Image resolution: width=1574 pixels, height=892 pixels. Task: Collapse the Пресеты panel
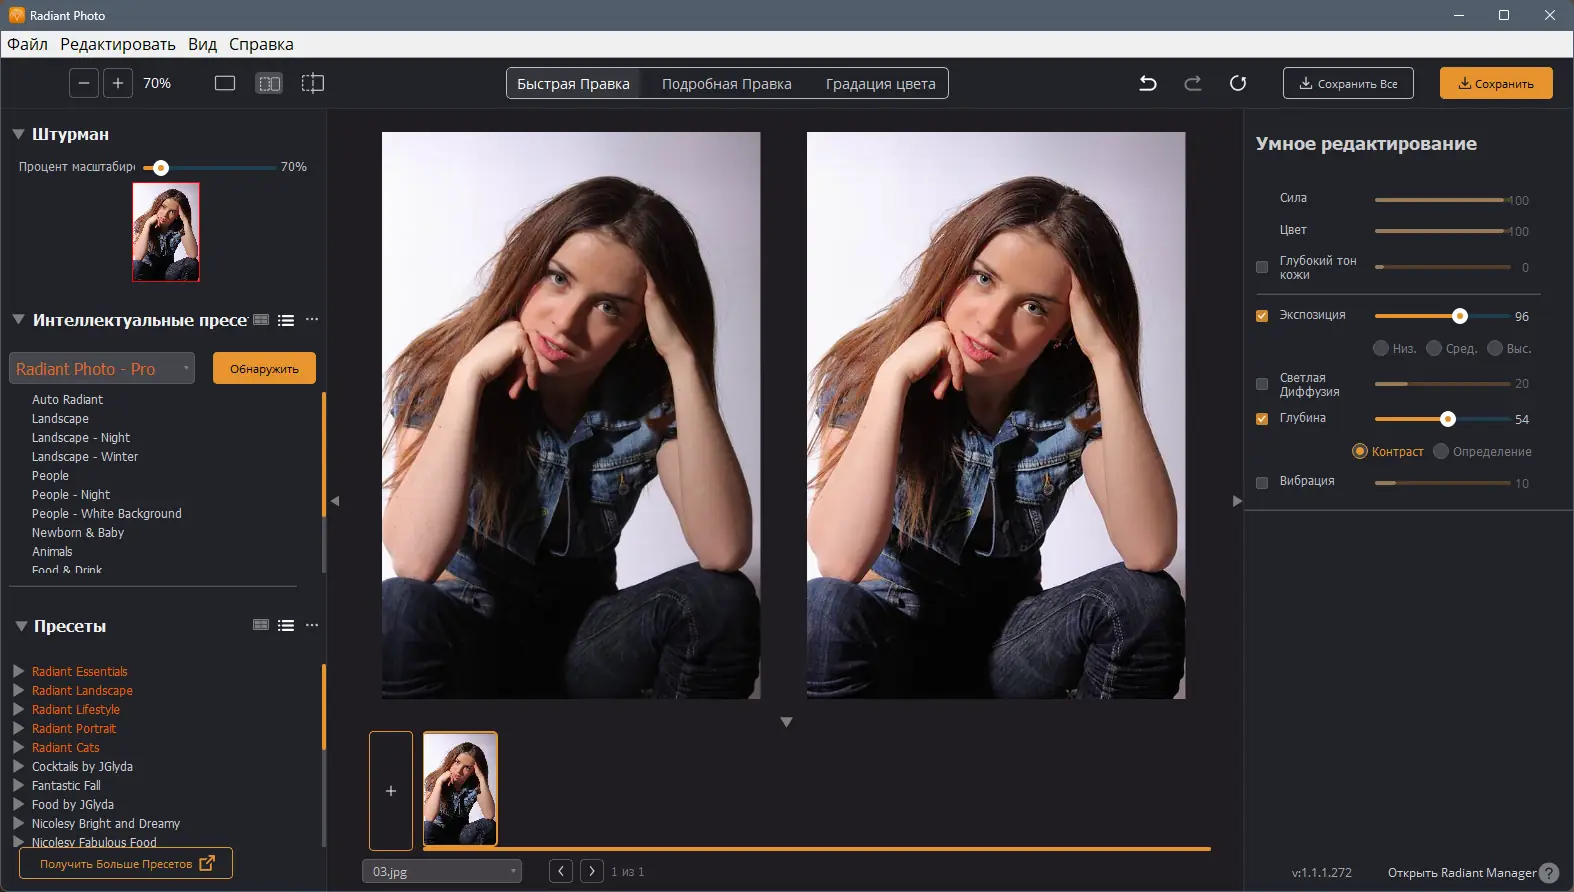click(21, 626)
